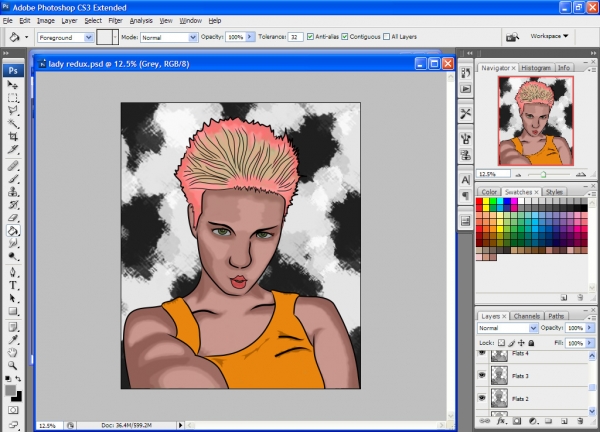Viewport: 600px width, 432px height.
Task: Open the Mode dropdown in options bar
Action: pos(192,37)
